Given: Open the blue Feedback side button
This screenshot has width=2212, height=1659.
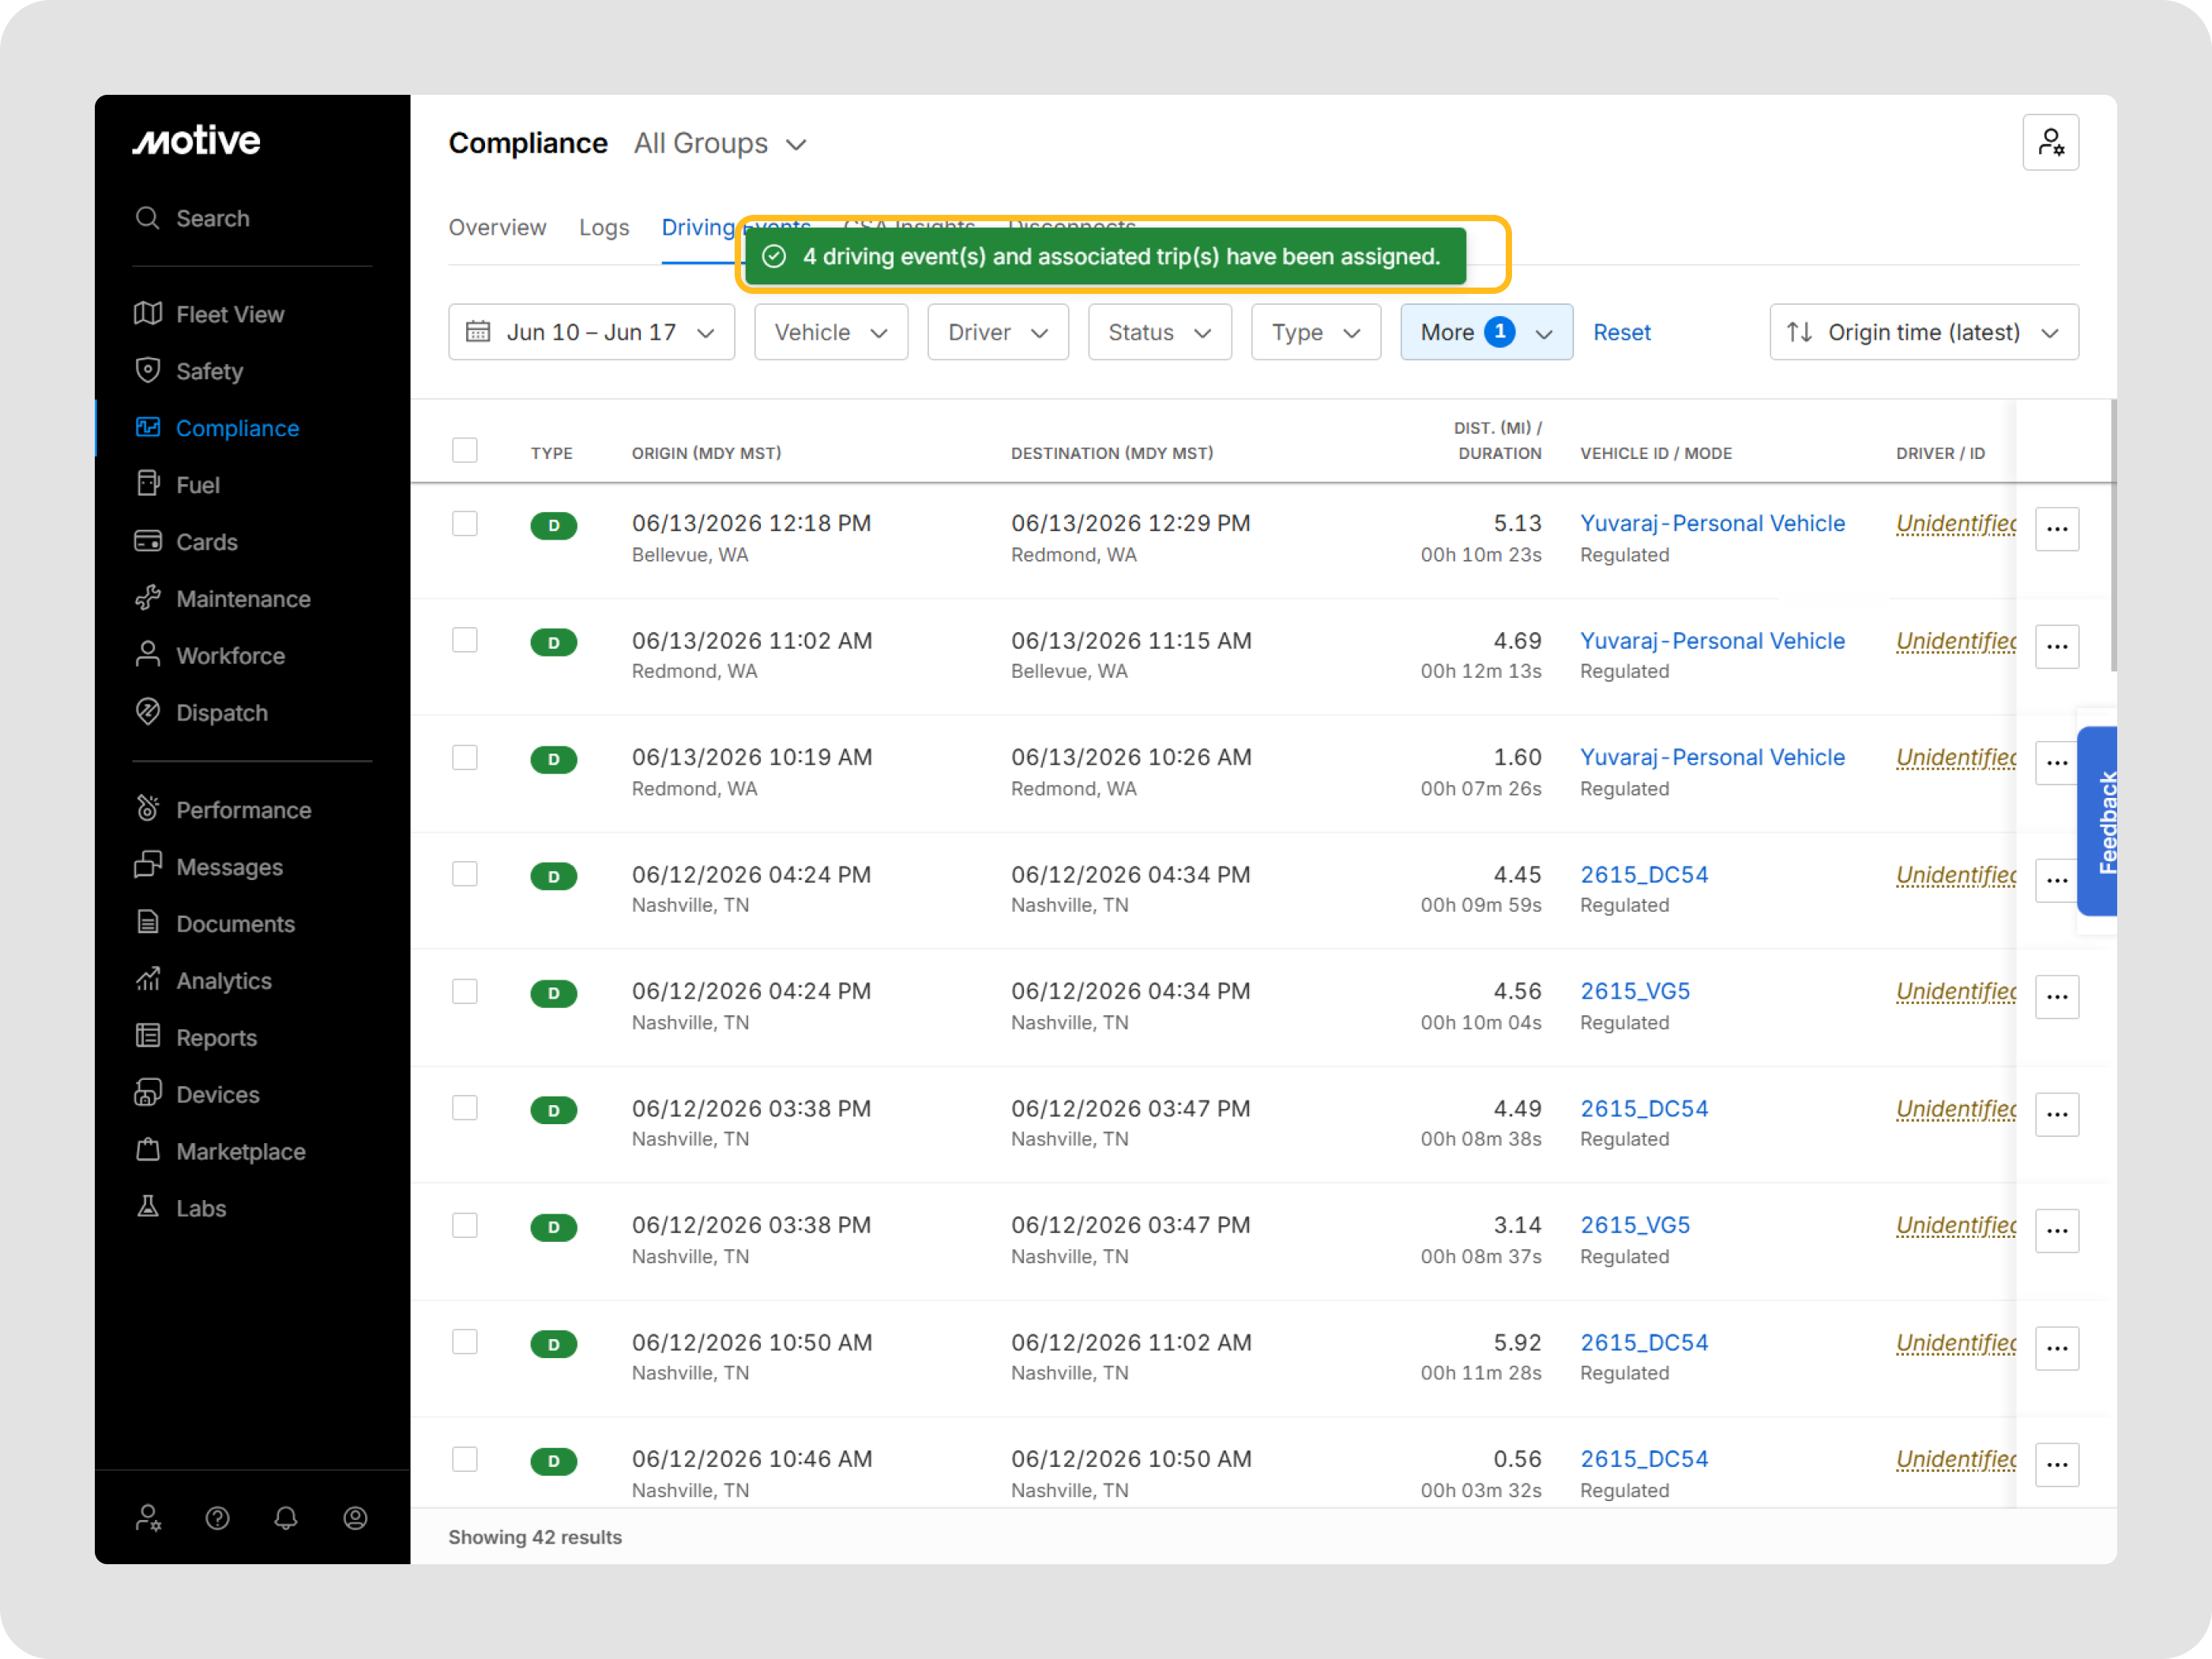Looking at the screenshot, I should click(2098, 822).
